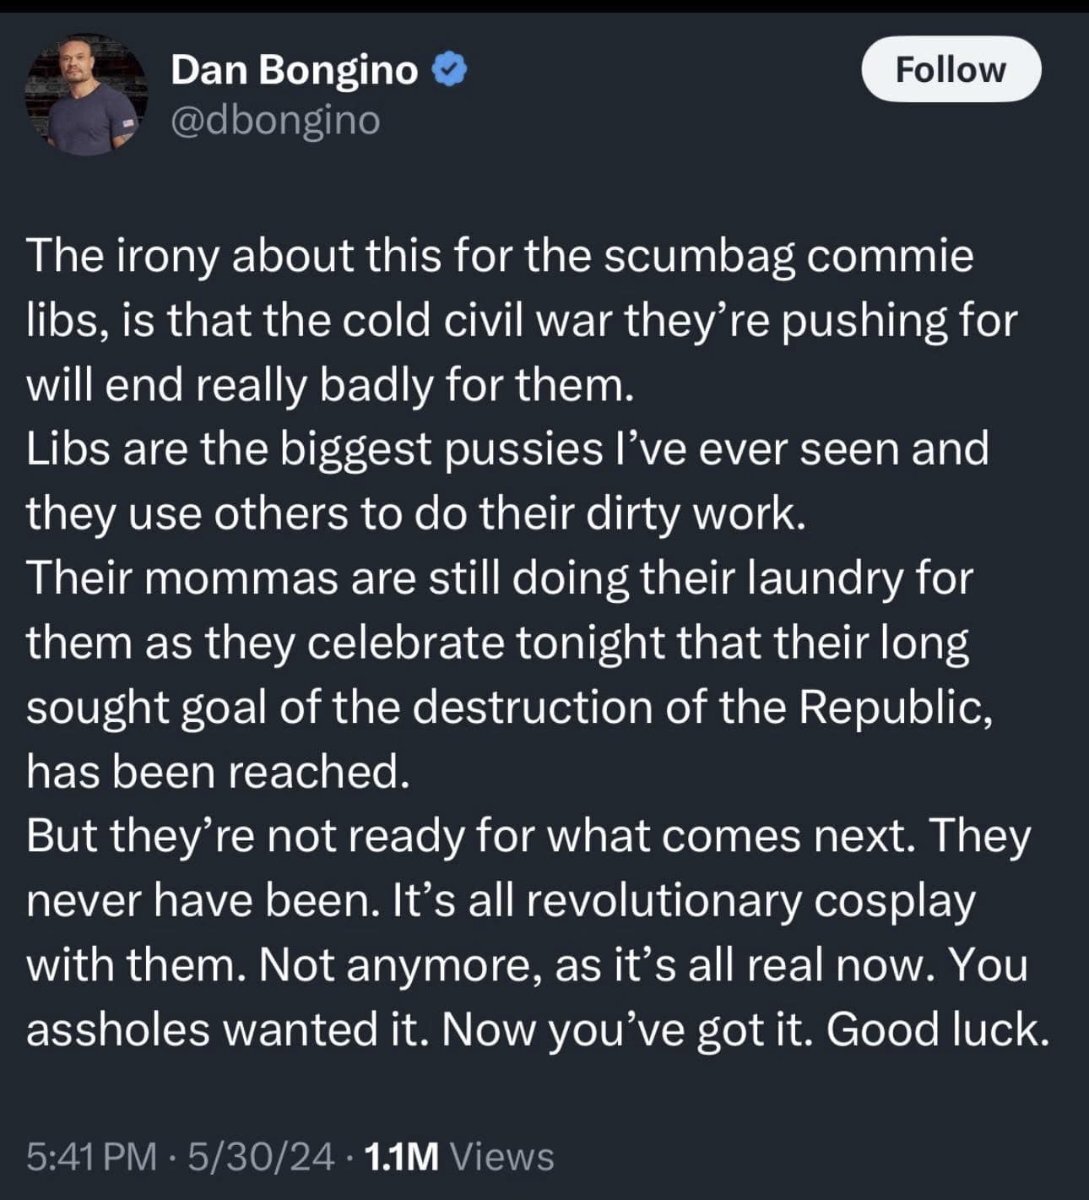Click the line starting "Their mommas are still"
This screenshot has width=1089, height=1200.
tap(499, 577)
